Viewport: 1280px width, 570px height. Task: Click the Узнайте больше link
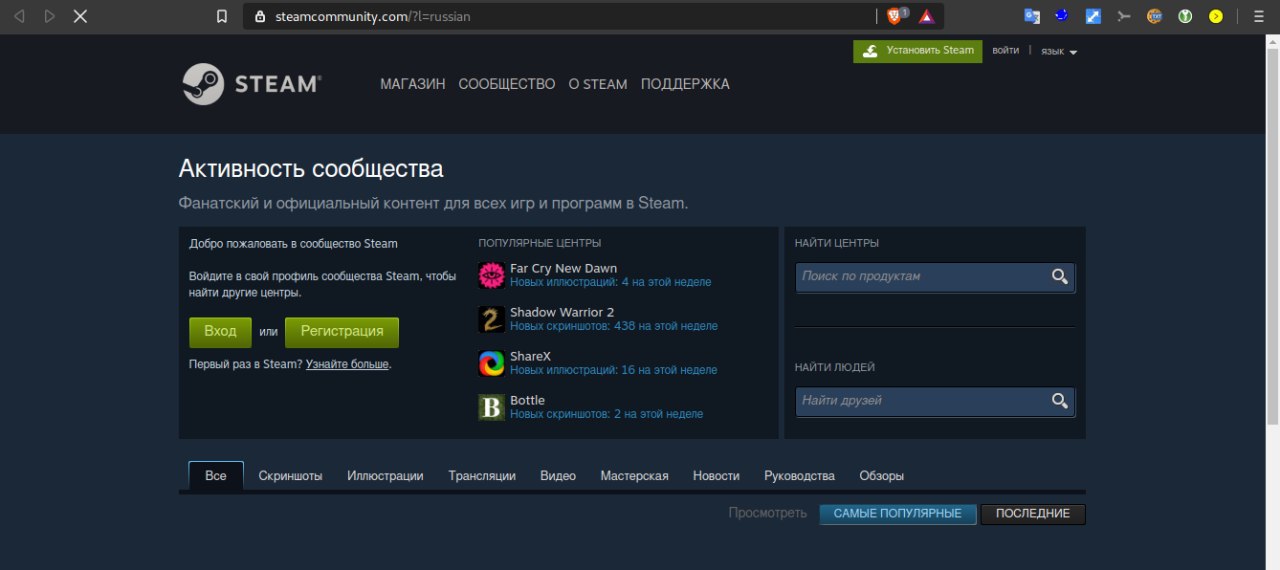pyautogui.click(x=347, y=365)
